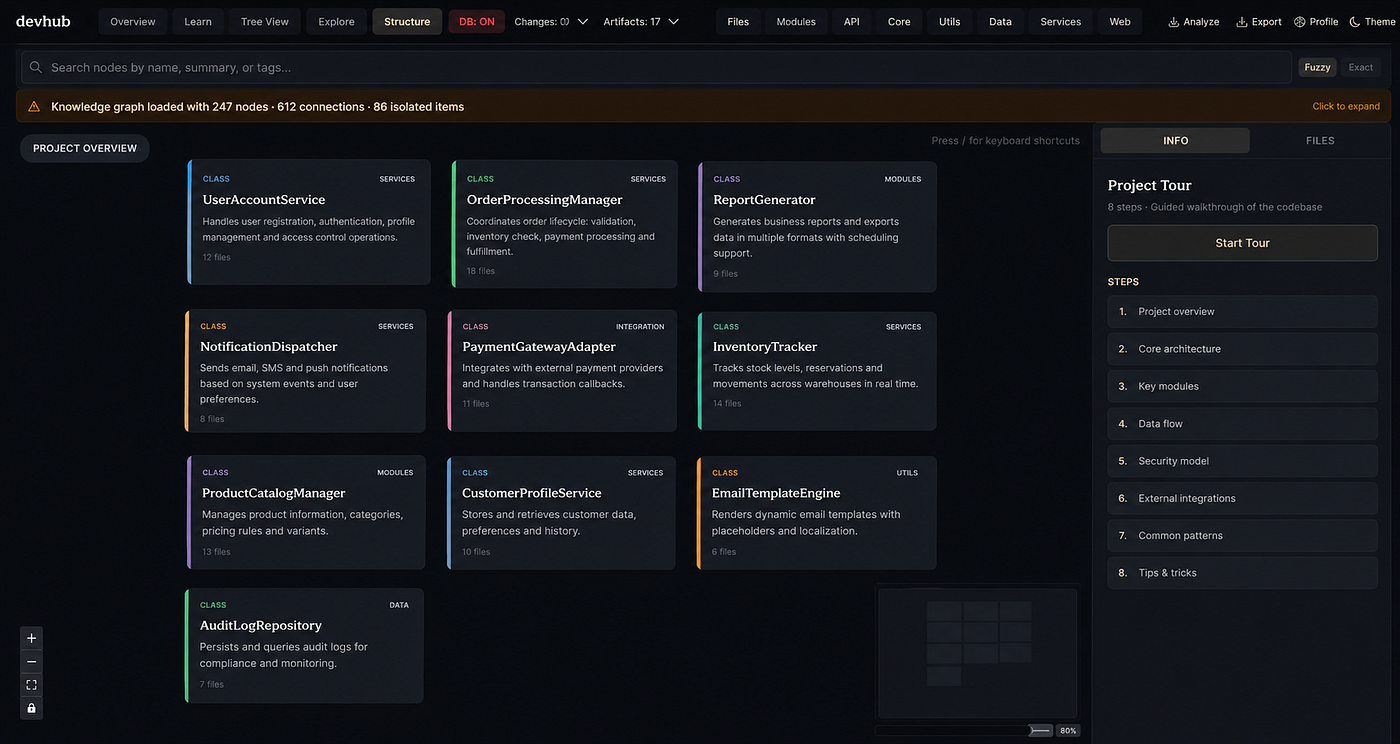Open the Overview tab

point(133,21)
